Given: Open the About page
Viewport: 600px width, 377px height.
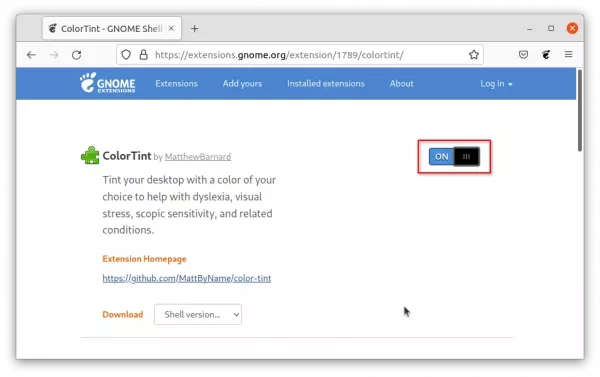Looking at the screenshot, I should pos(401,84).
